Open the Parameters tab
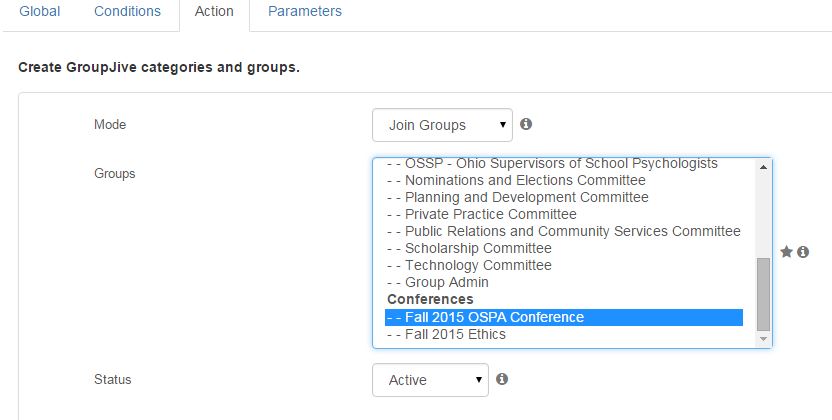 tap(305, 11)
